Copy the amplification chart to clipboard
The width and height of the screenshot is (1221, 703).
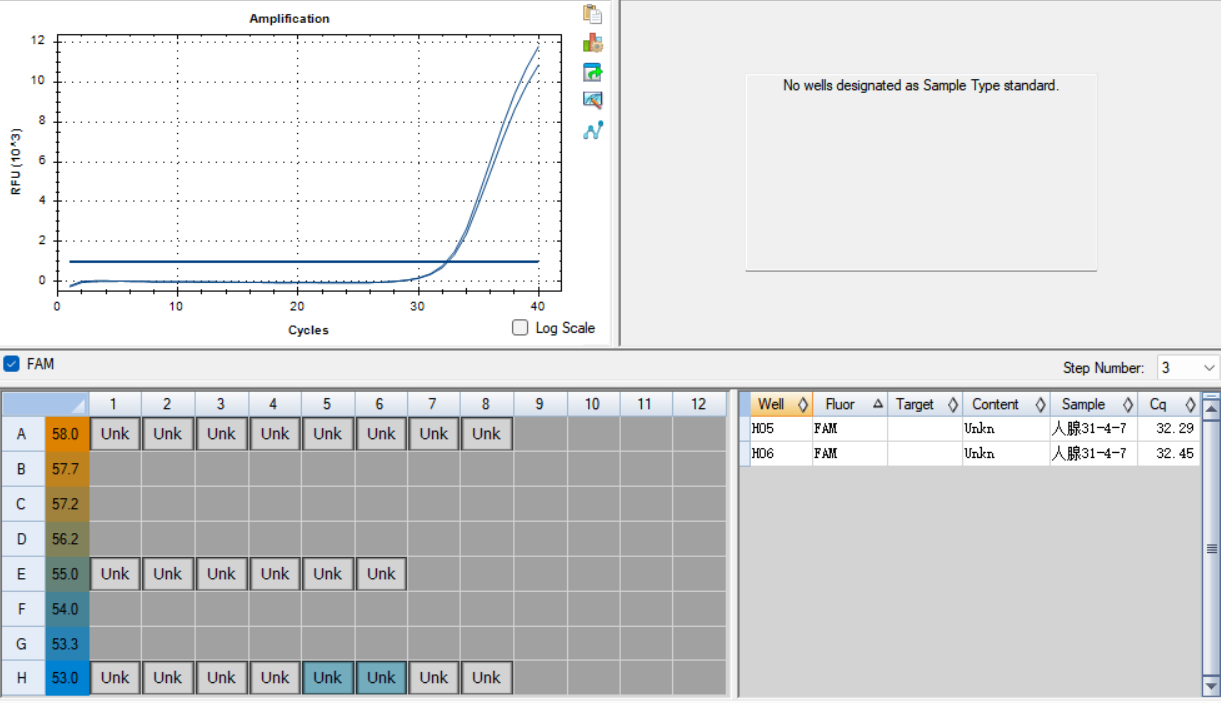point(593,14)
